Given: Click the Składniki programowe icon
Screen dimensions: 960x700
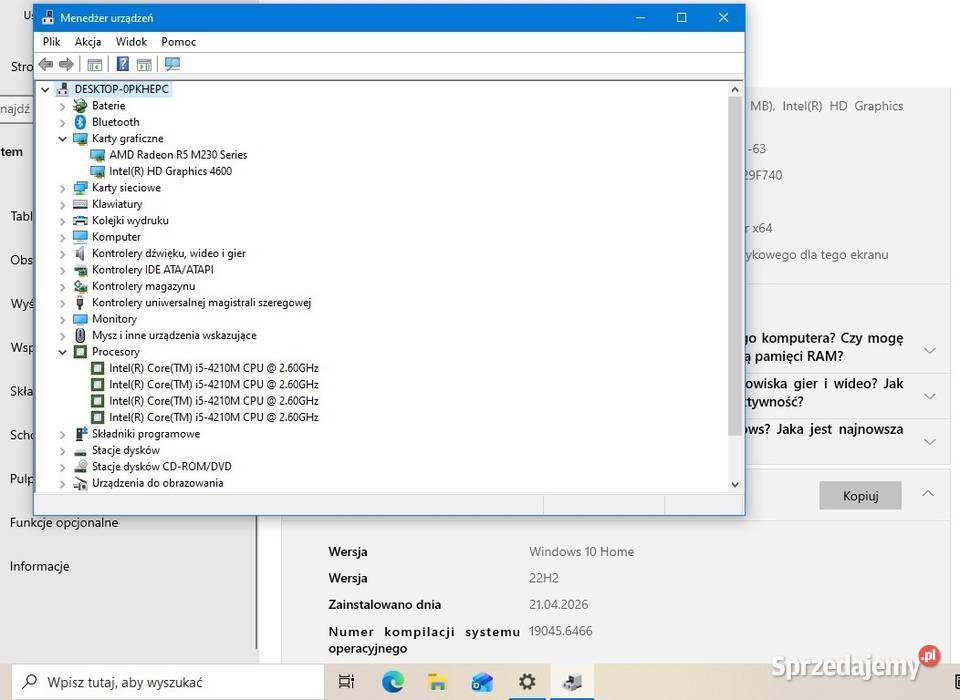Looking at the screenshot, I should (80, 434).
